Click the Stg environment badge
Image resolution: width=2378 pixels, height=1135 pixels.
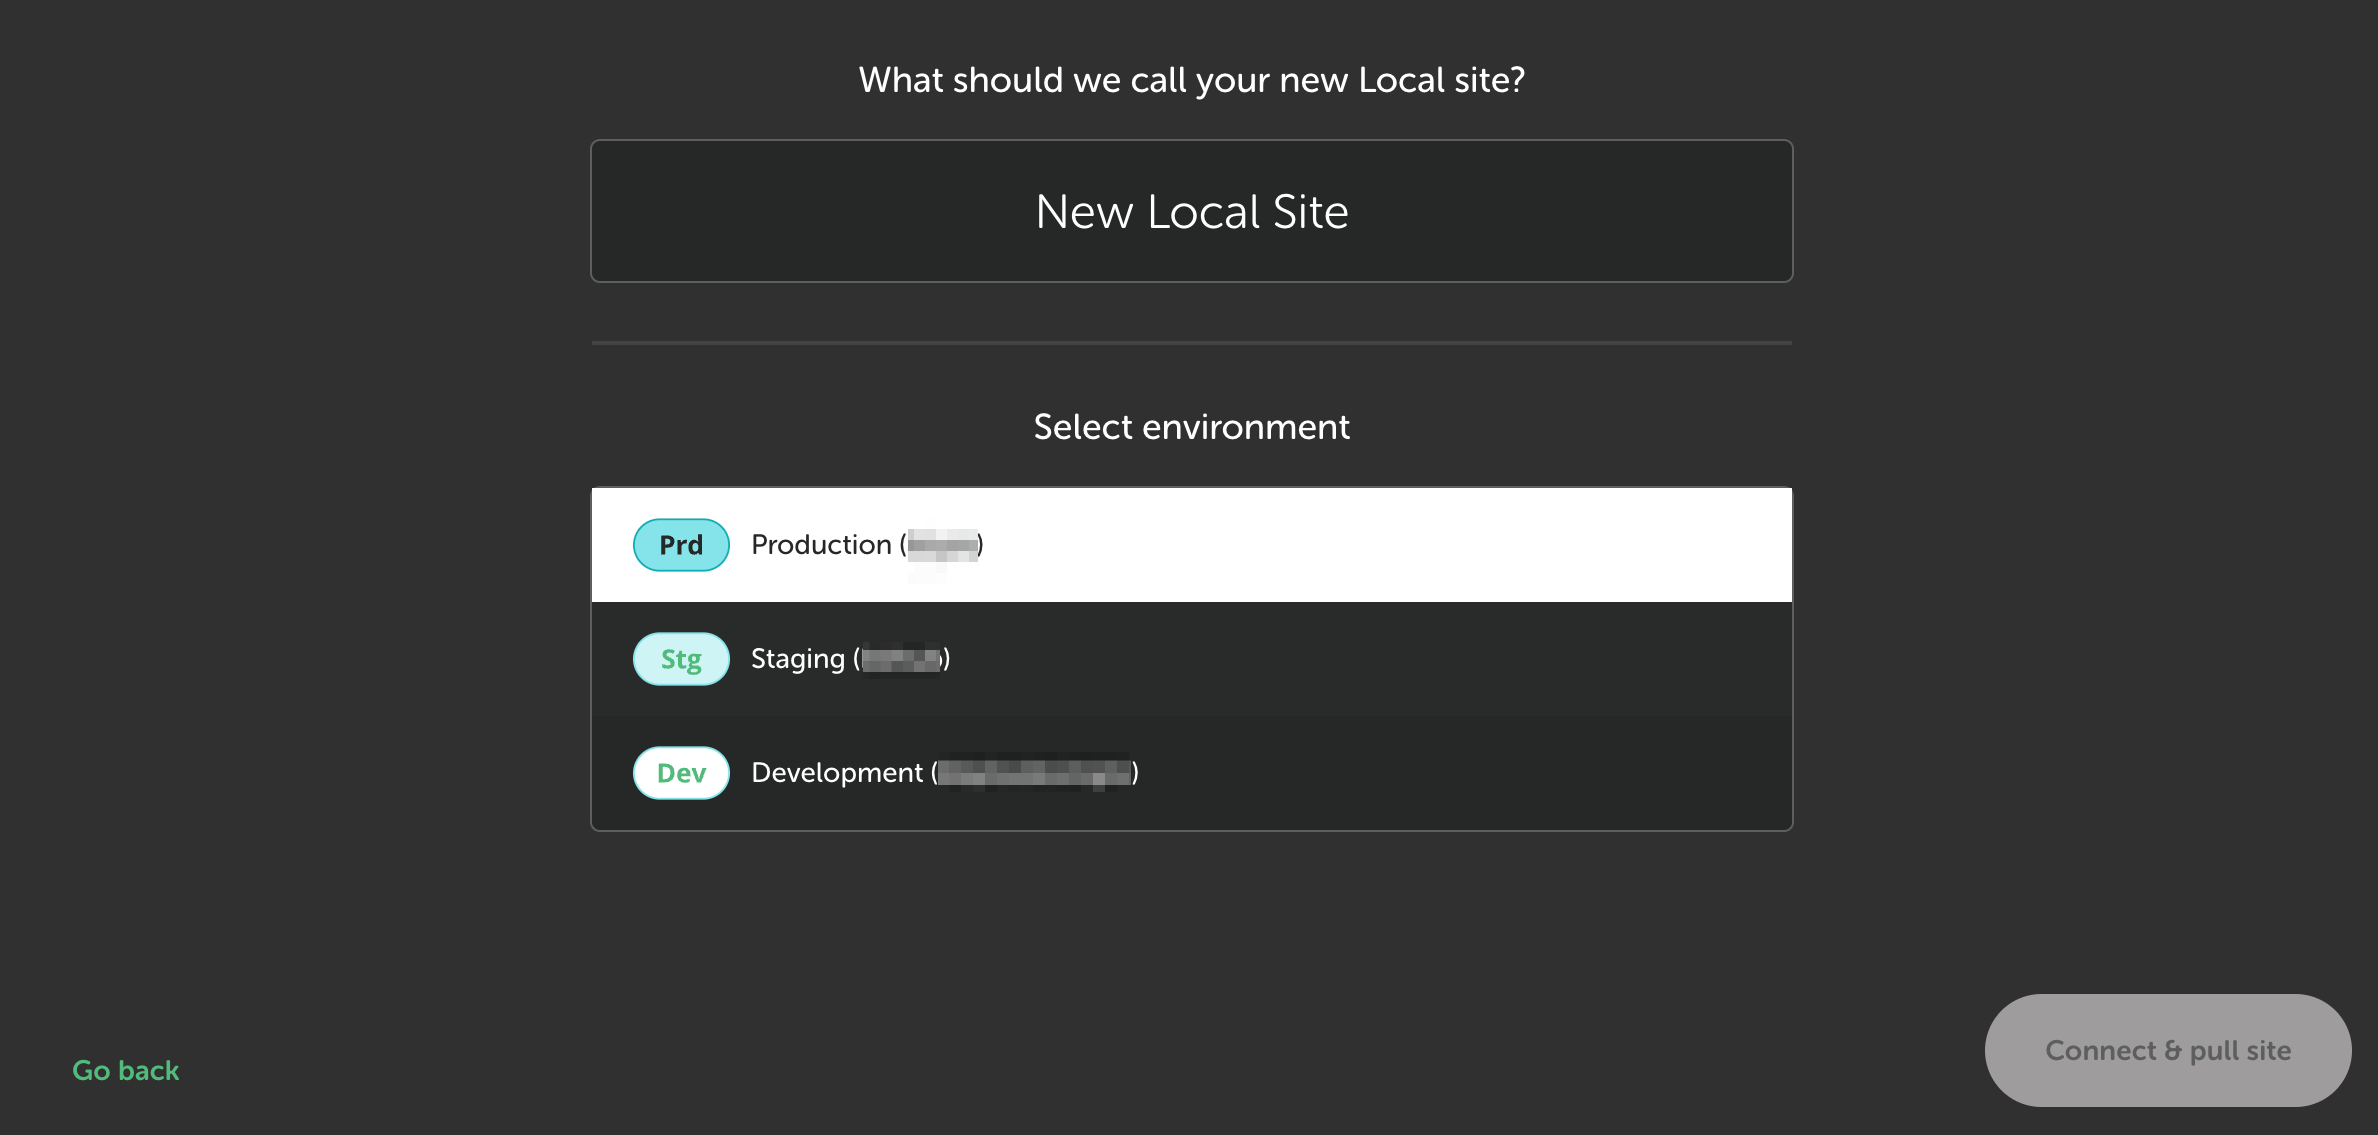click(x=681, y=659)
